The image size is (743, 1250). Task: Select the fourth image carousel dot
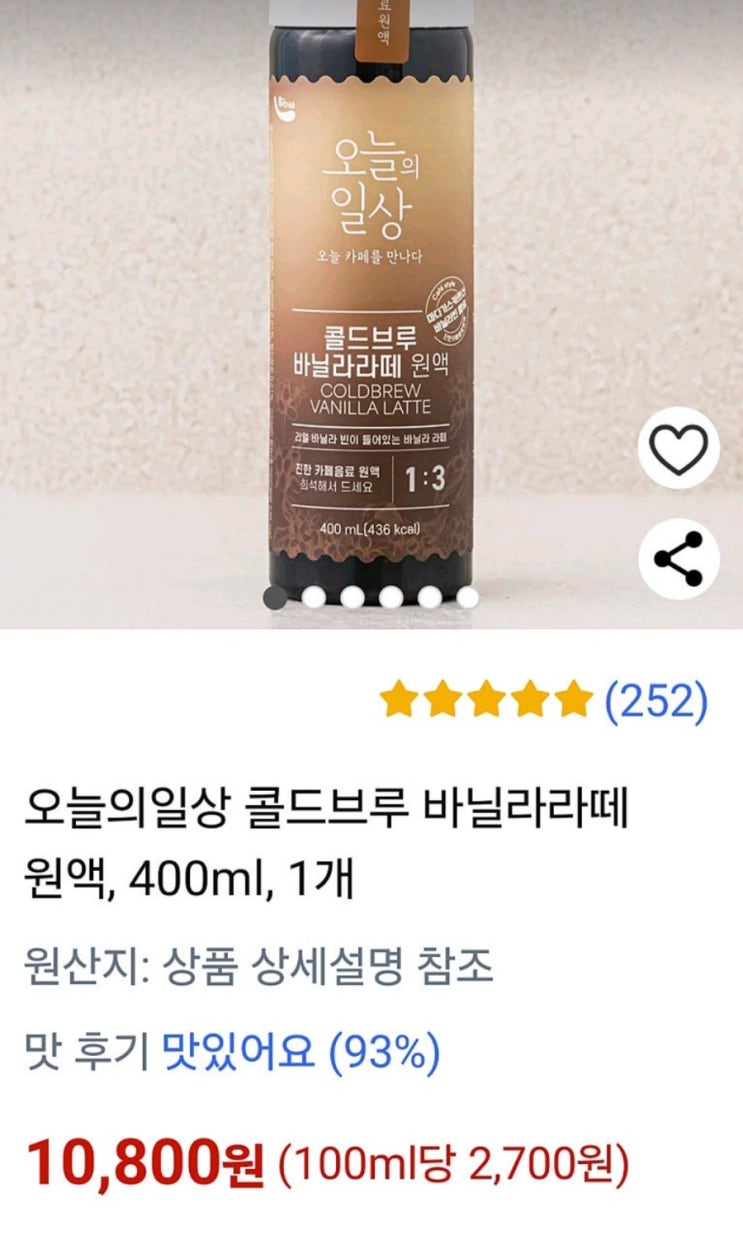tap(391, 597)
